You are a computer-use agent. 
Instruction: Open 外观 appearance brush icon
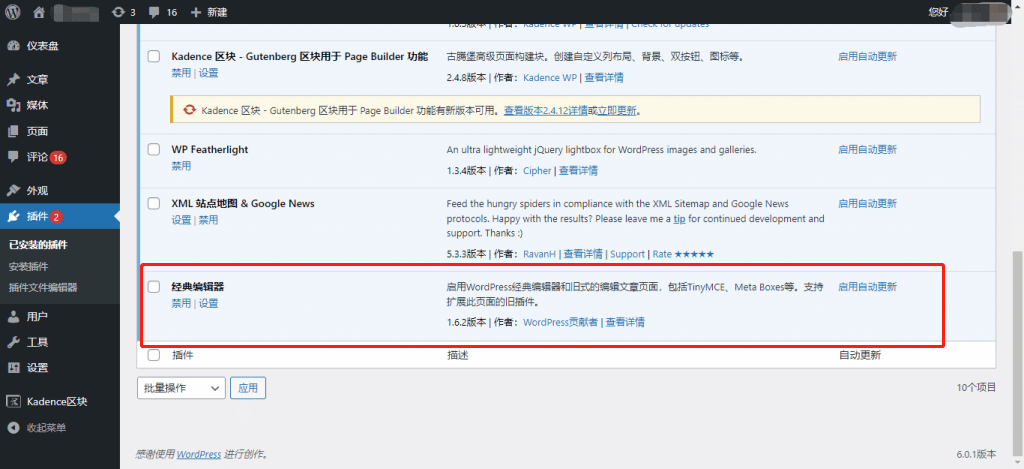(13, 191)
